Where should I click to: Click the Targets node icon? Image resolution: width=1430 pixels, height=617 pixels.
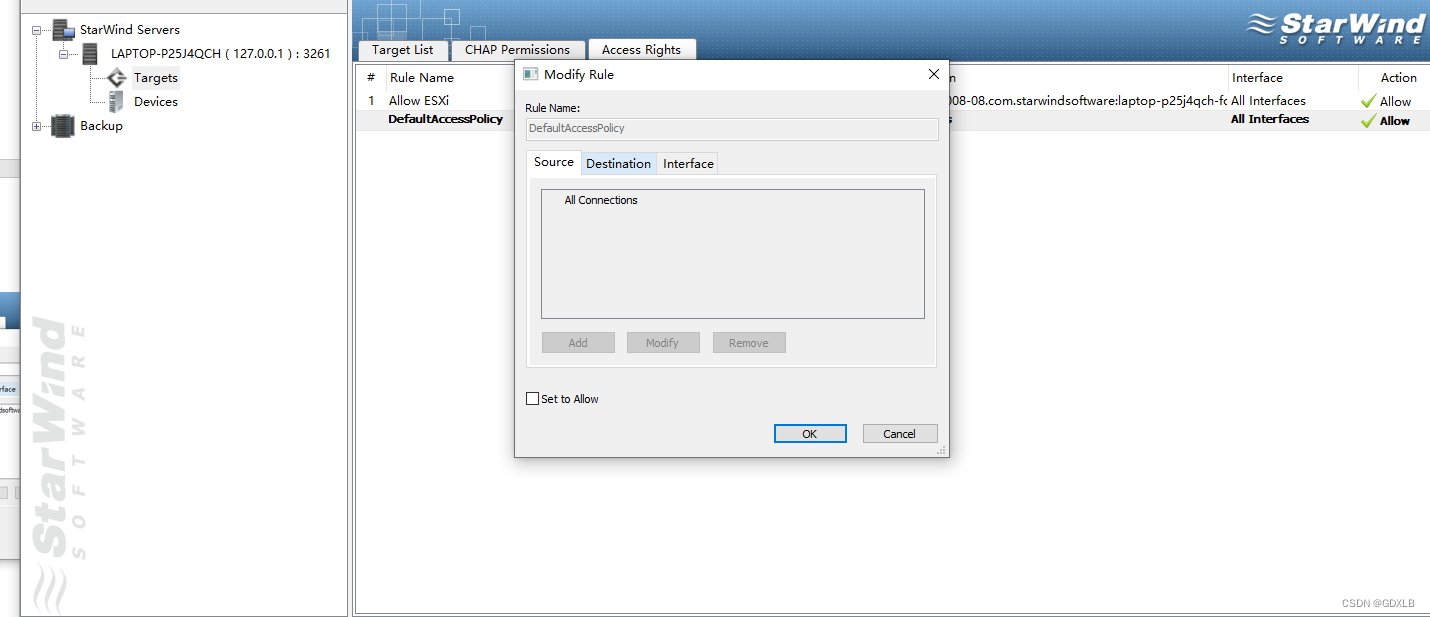tap(117, 77)
